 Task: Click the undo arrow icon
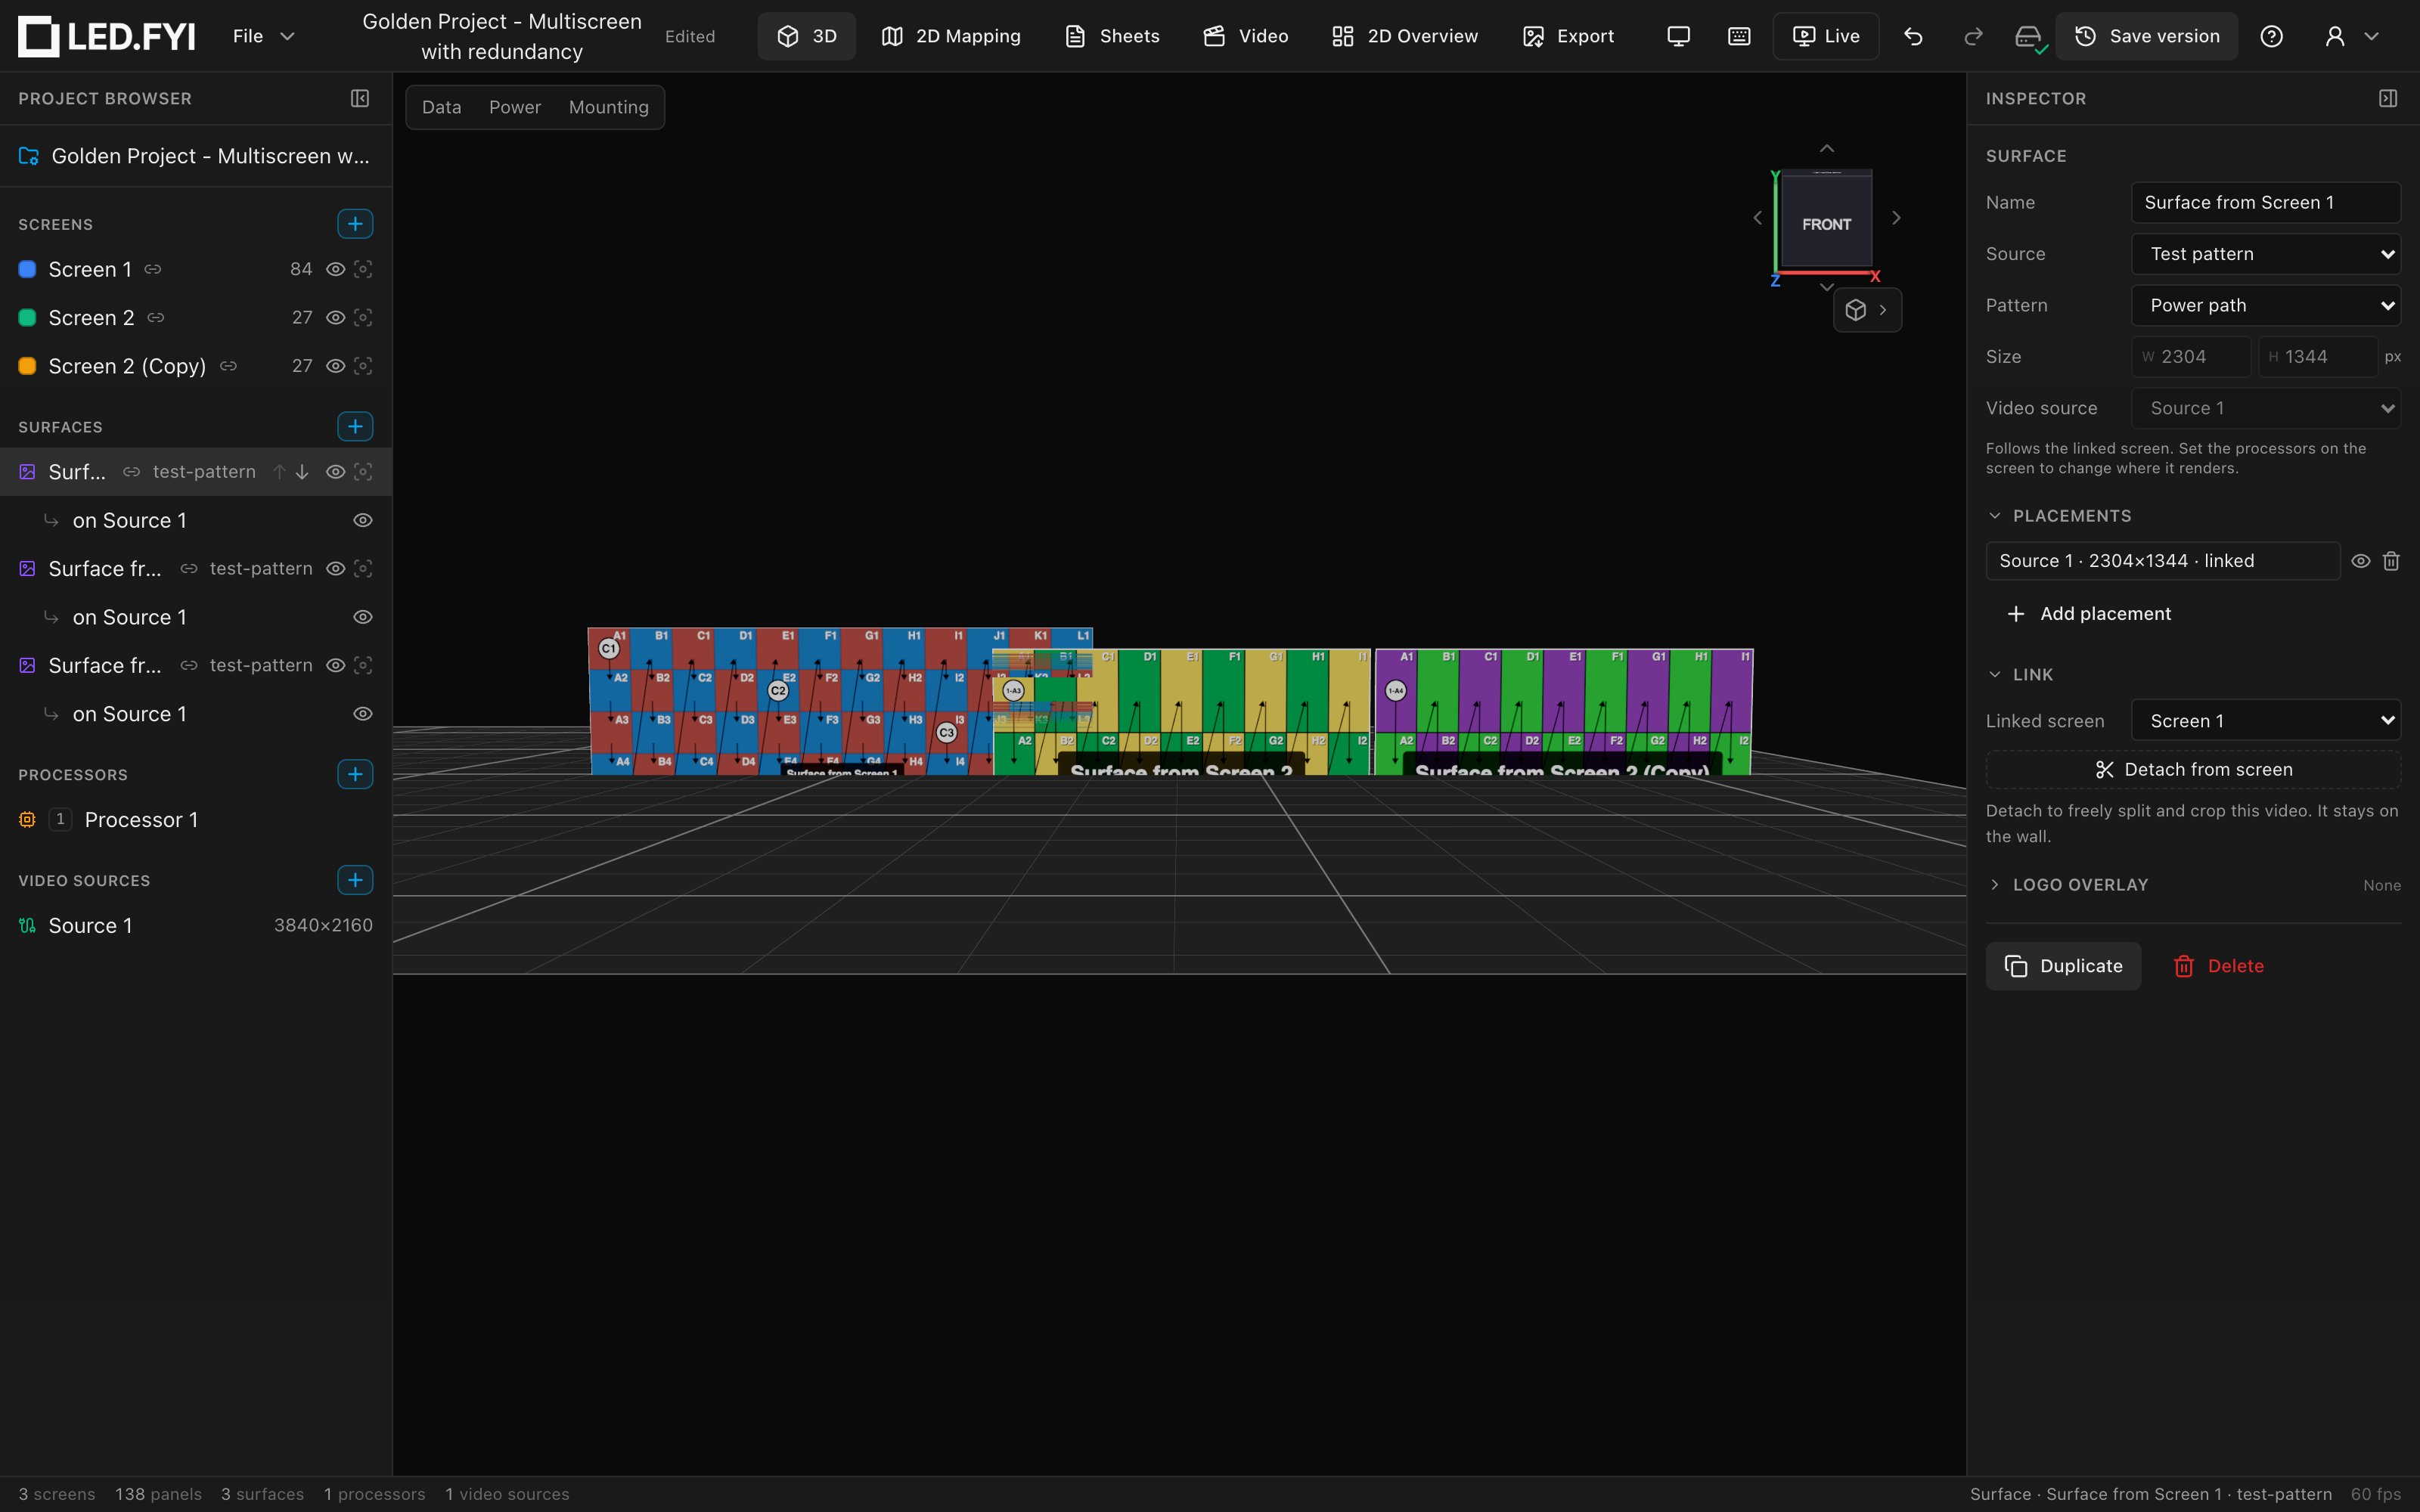tap(1913, 37)
